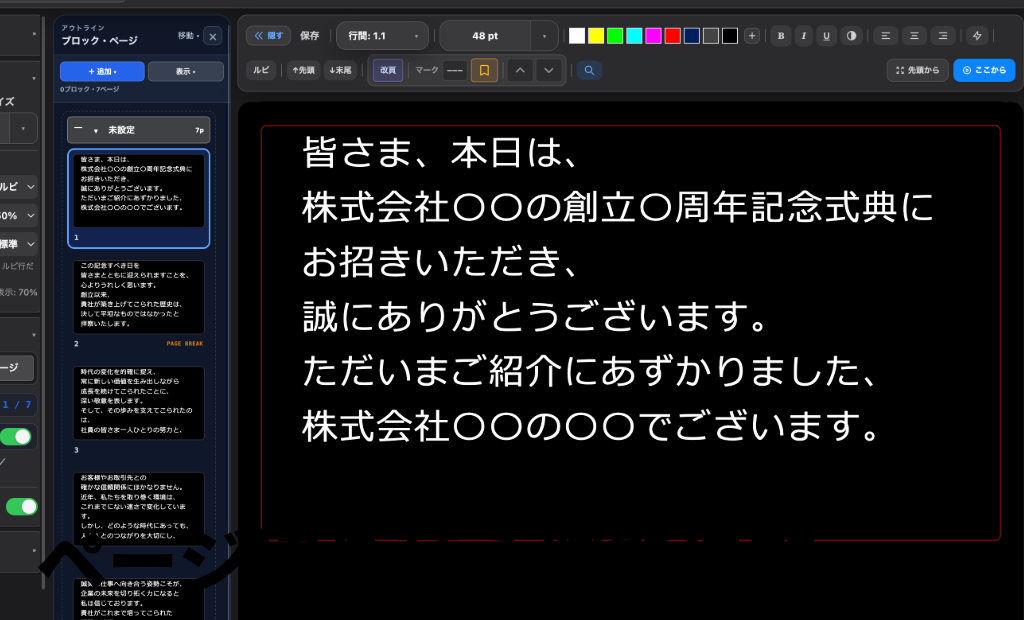This screenshot has height=620, width=1024.
Task: Click the half-circle contrast icon
Action: pos(851,36)
